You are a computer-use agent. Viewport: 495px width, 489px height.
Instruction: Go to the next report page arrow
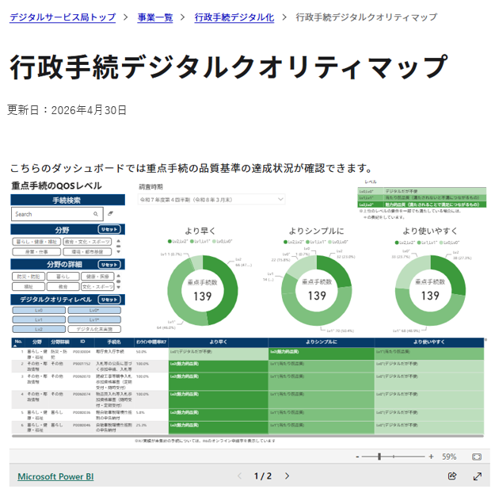[x=287, y=476]
